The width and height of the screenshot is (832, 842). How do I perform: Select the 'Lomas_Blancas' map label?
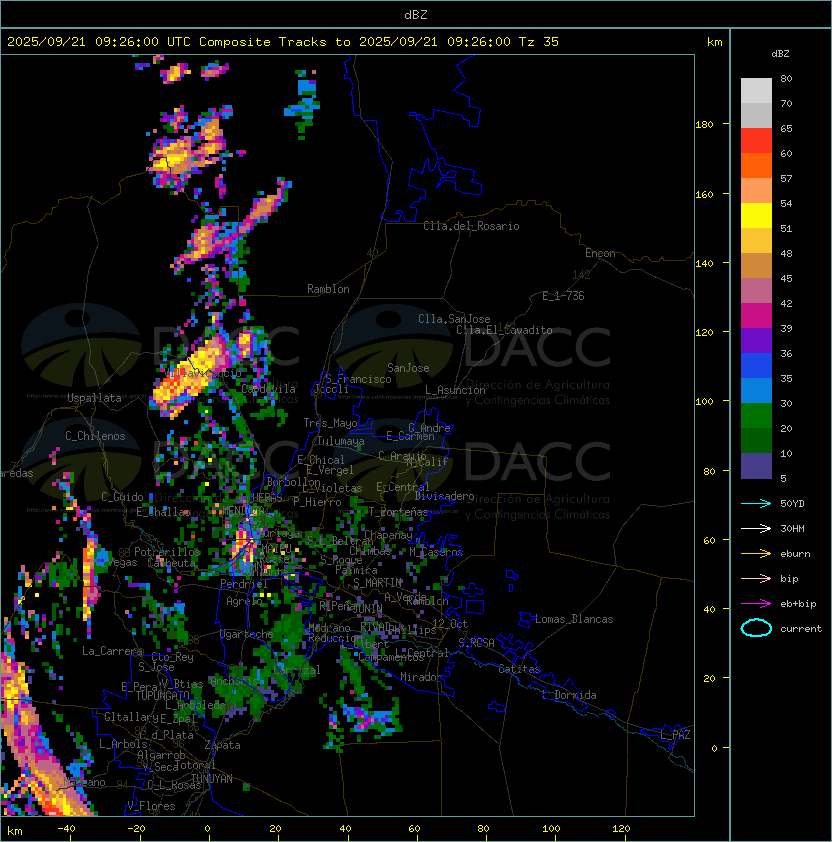(574, 619)
